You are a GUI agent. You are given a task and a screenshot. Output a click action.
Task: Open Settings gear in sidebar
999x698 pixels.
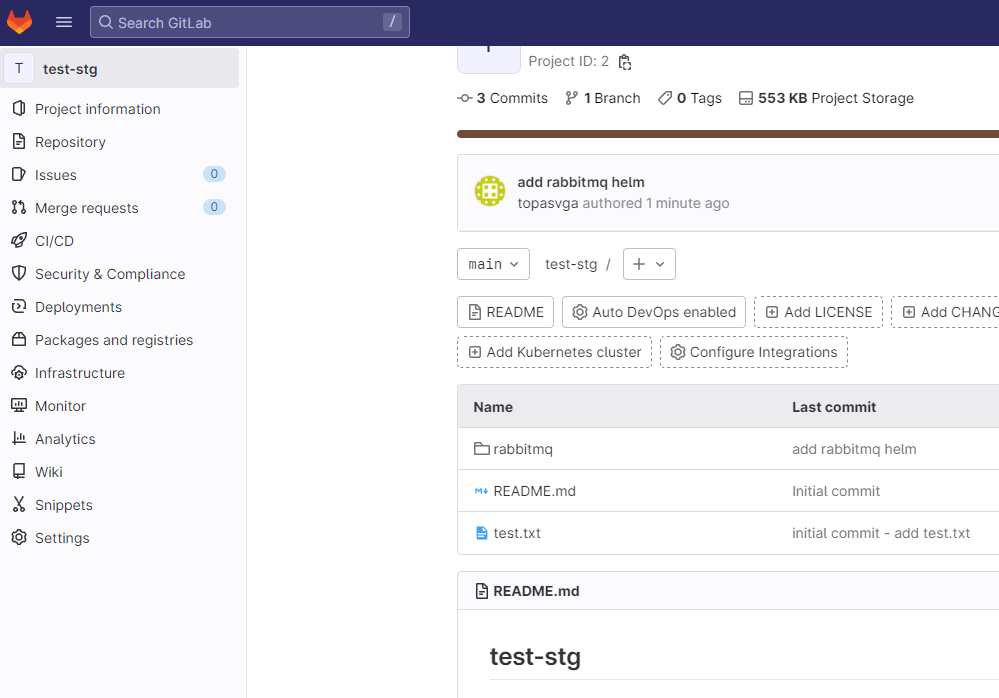pyautogui.click(x=19, y=538)
